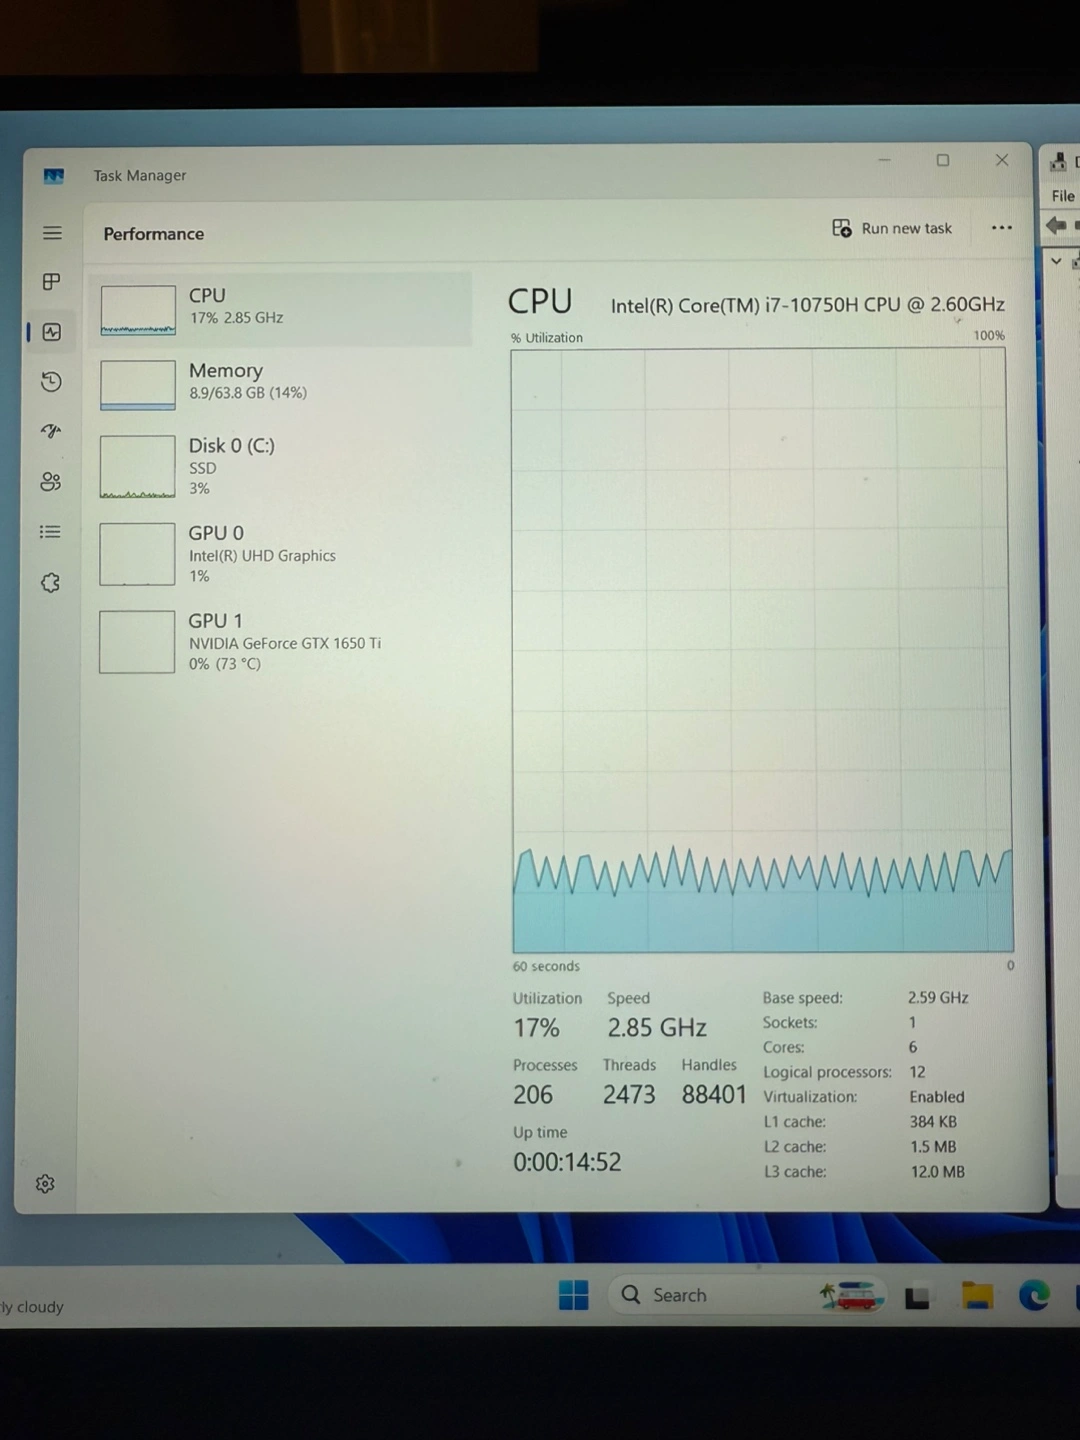The height and width of the screenshot is (1440, 1080).
Task: Select the Performance page icon
Action: 52,332
